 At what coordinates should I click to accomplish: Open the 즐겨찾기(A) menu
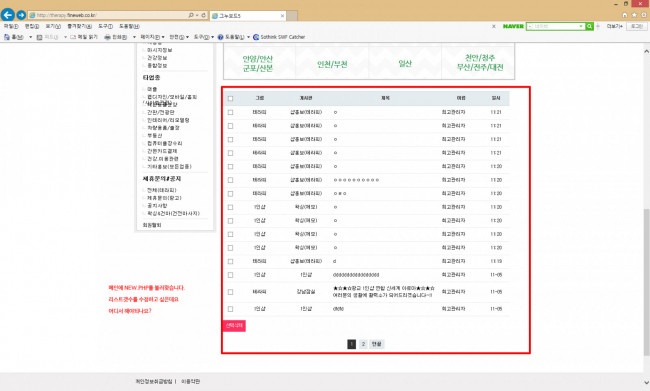click(80, 26)
